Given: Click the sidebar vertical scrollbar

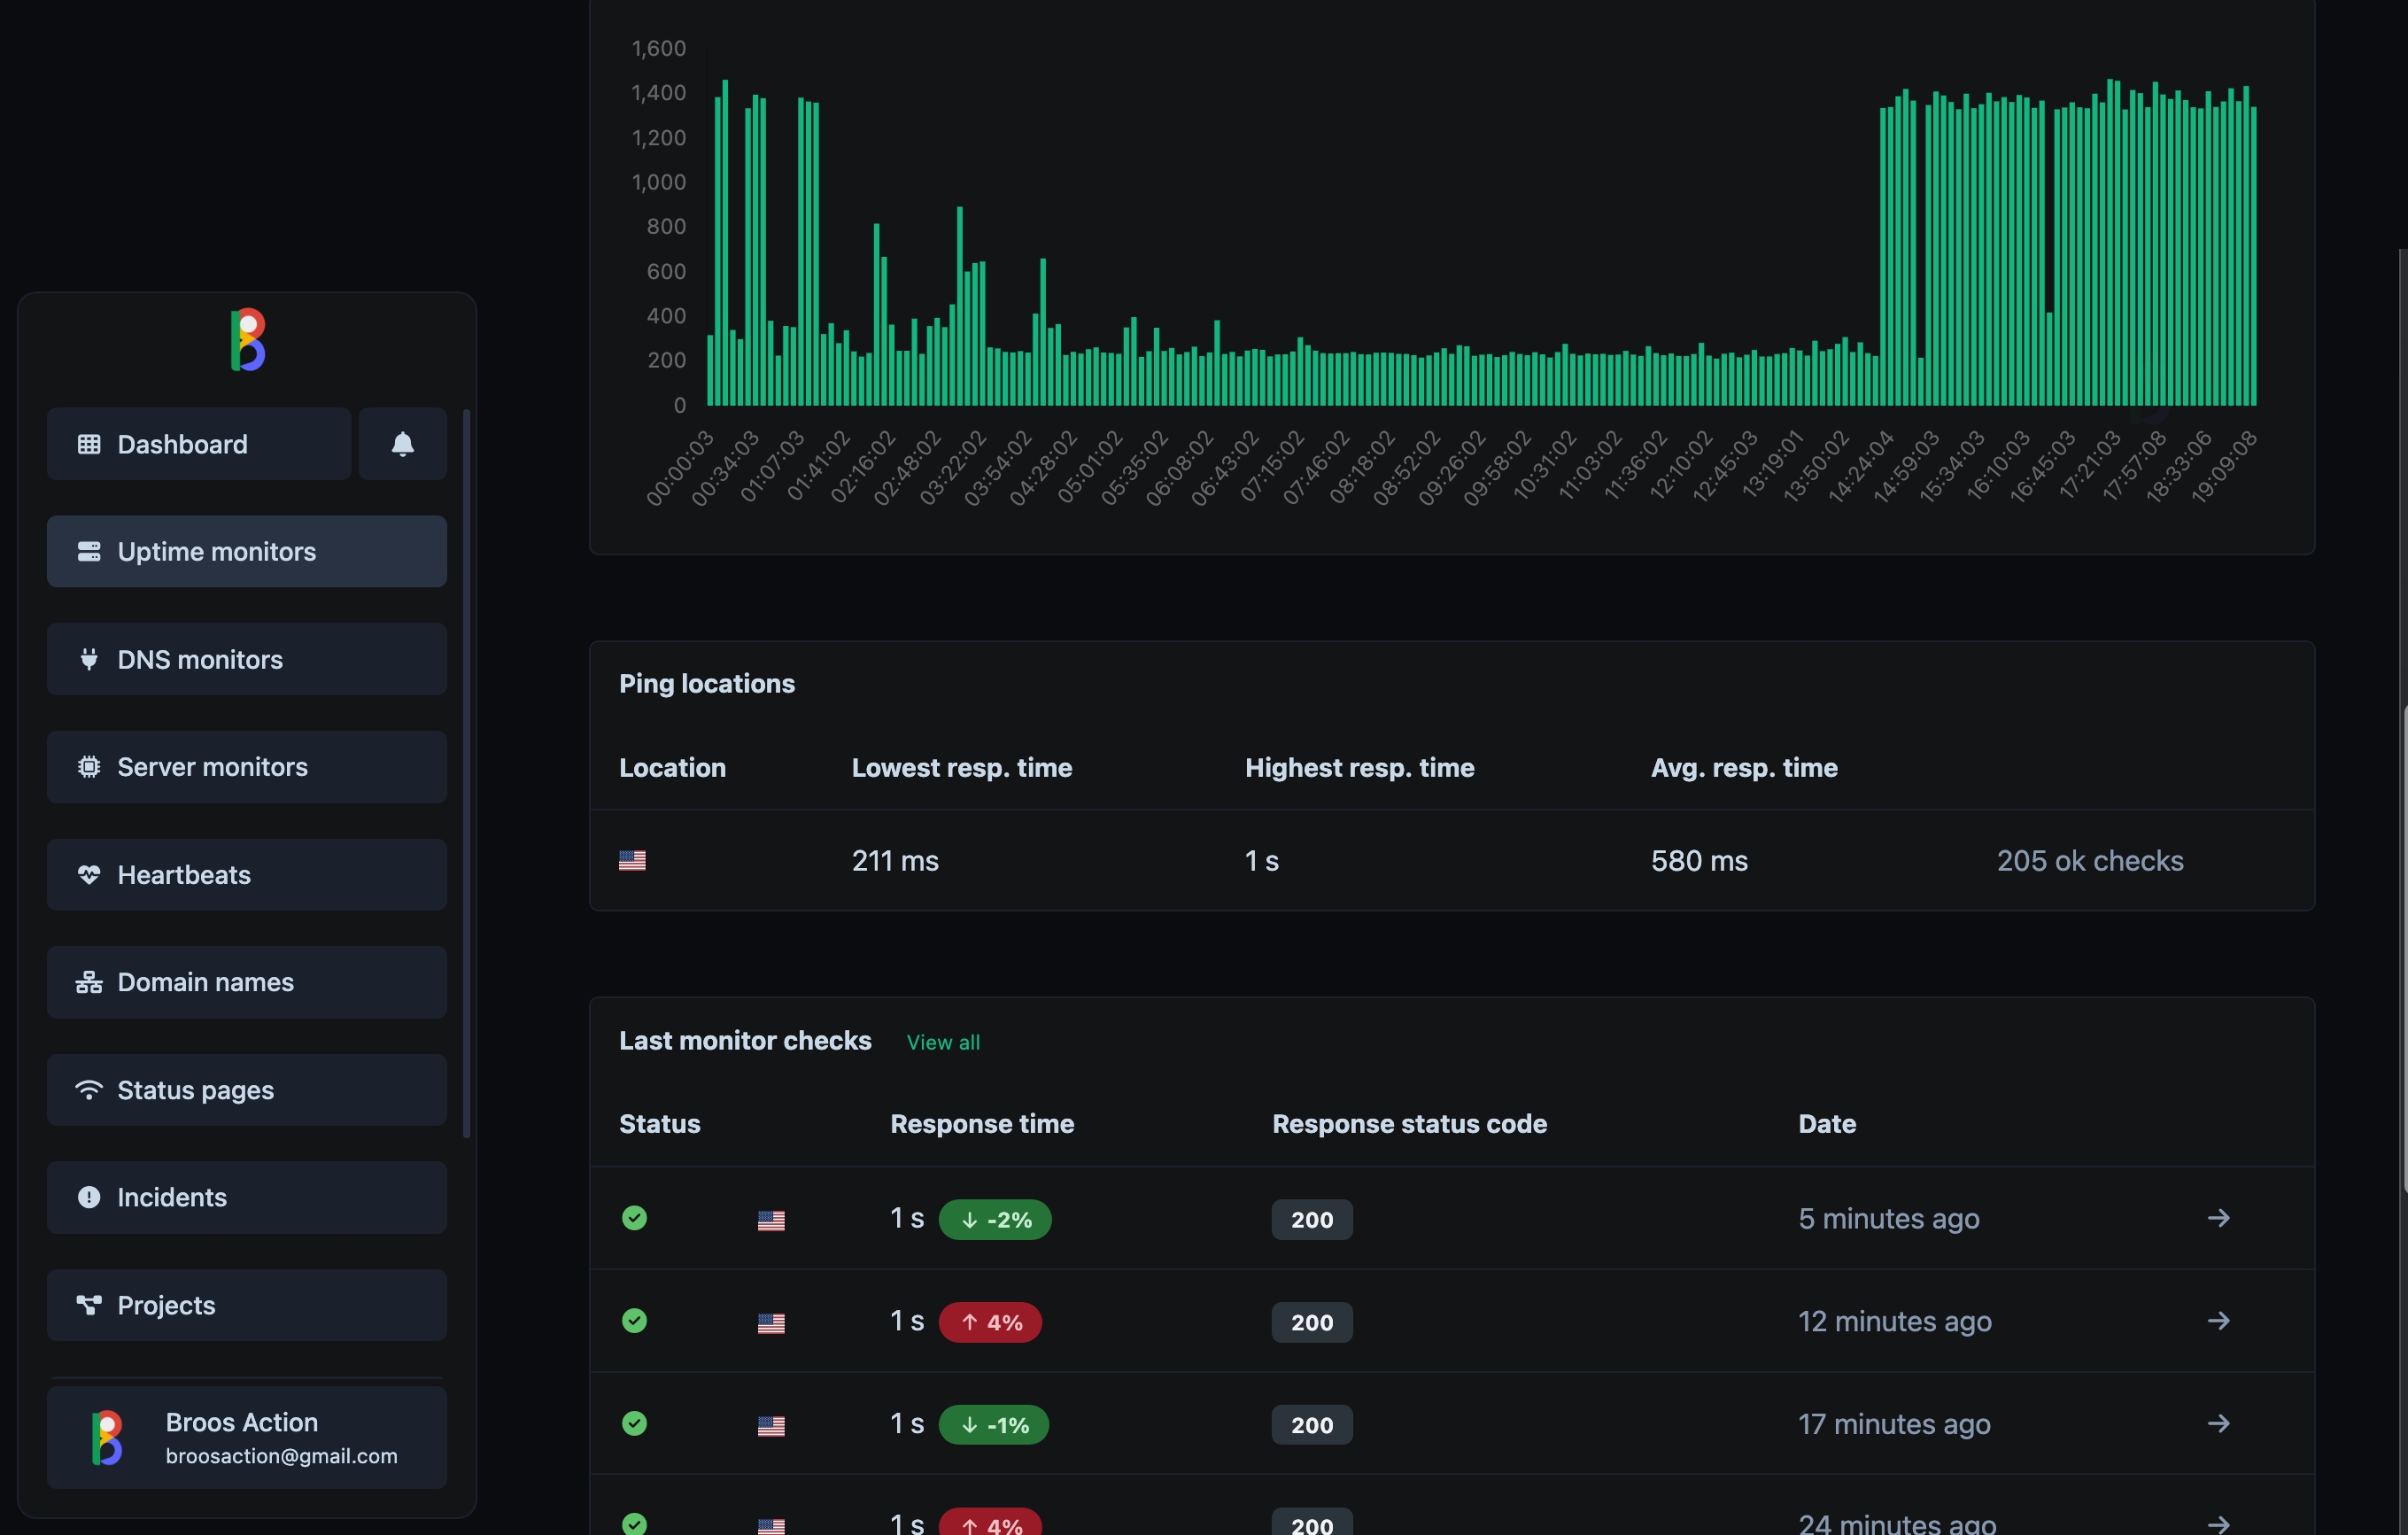Looking at the screenshot, I should click(466, 772).
